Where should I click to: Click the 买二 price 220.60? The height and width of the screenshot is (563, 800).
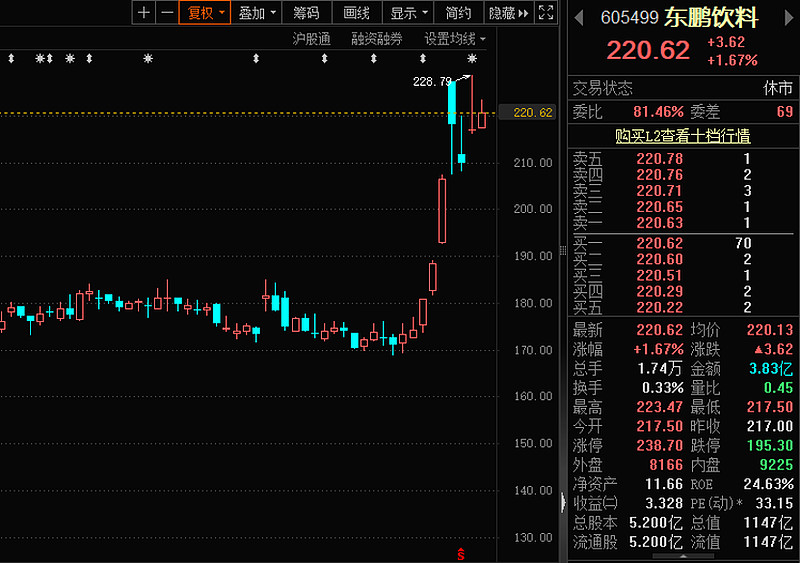click(659, 259)
